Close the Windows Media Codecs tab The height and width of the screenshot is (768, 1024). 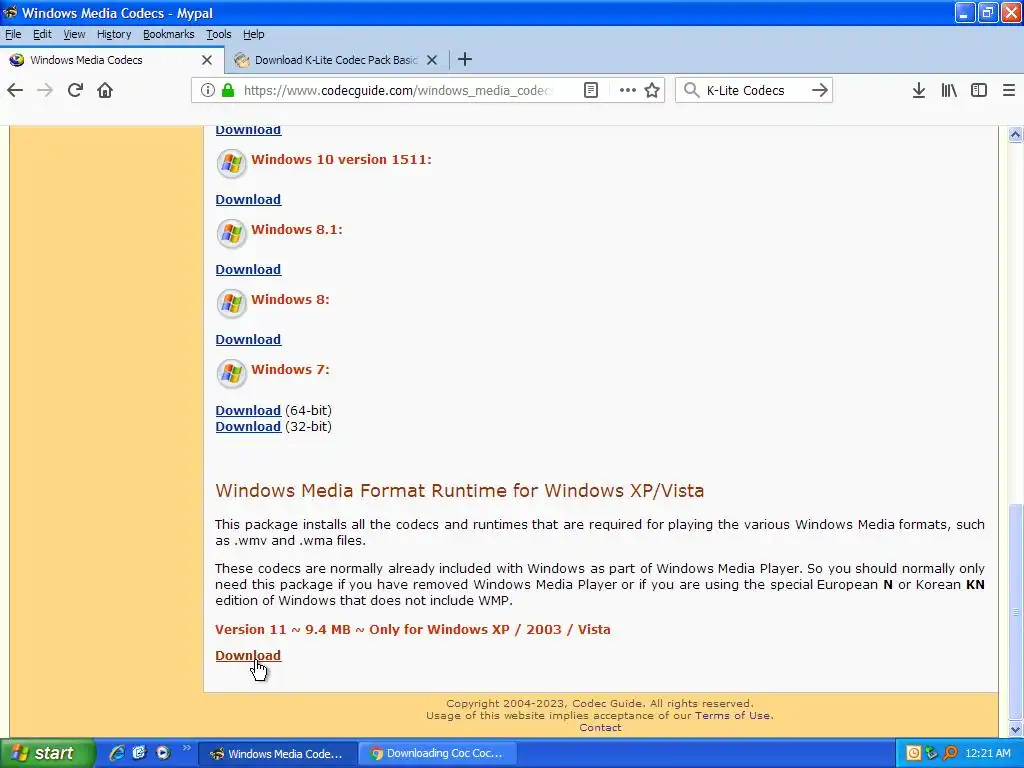tap(207, 60)
